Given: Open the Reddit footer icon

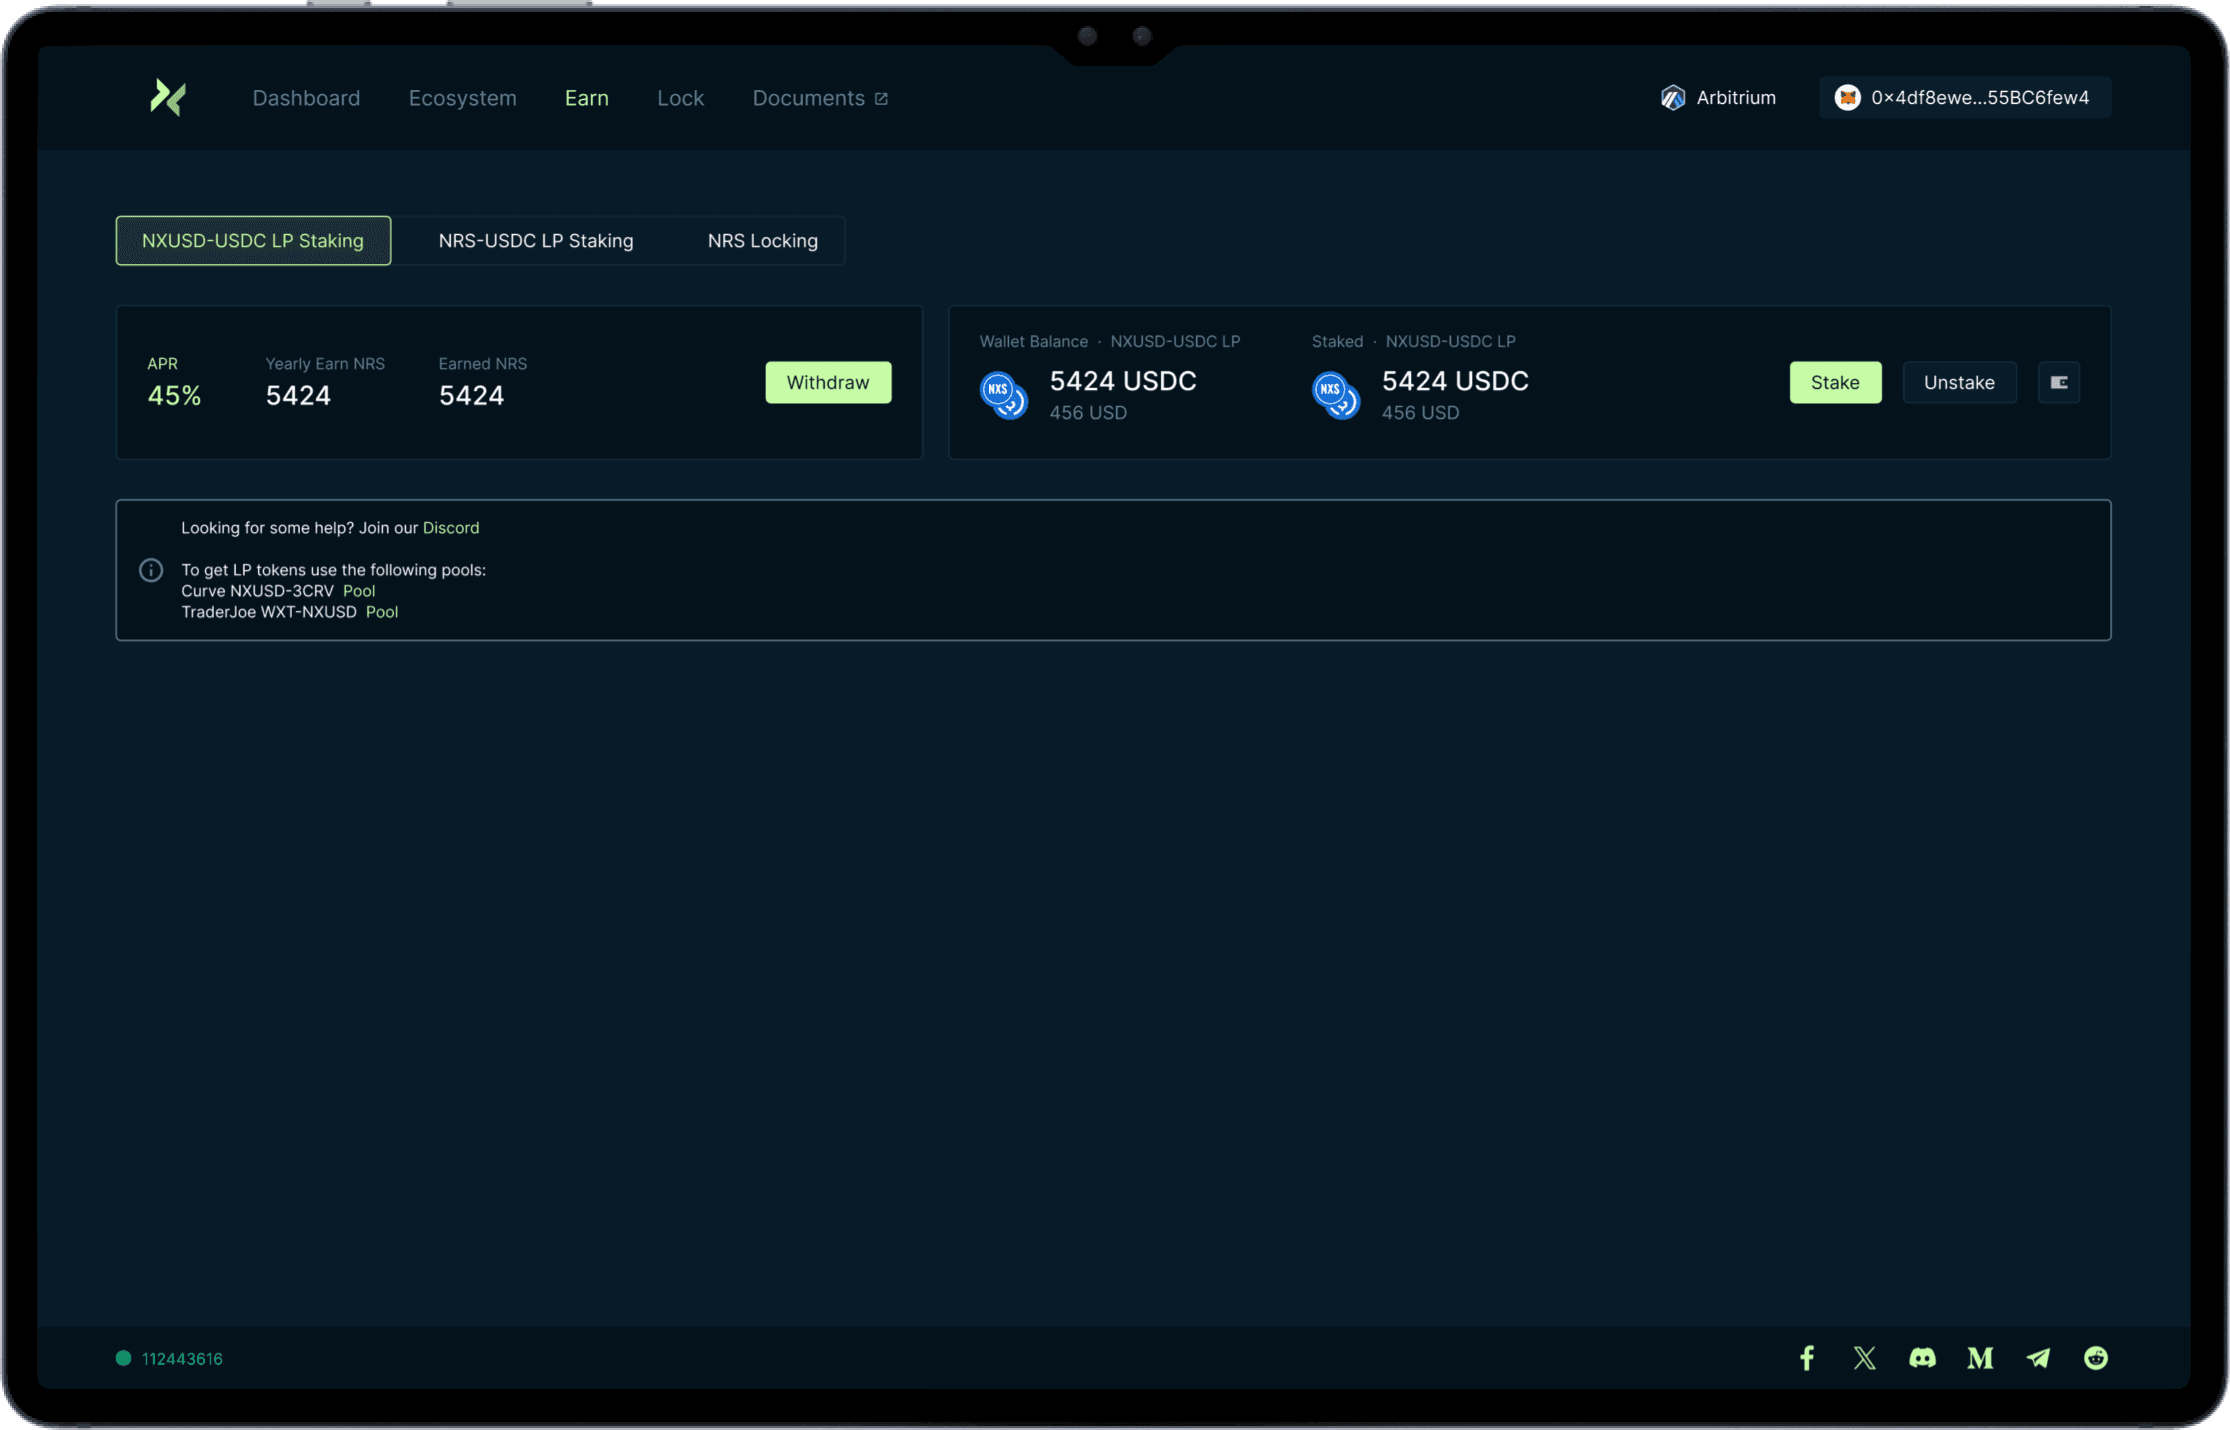Looking at the screenshot, I should tap(2096, 1357).
